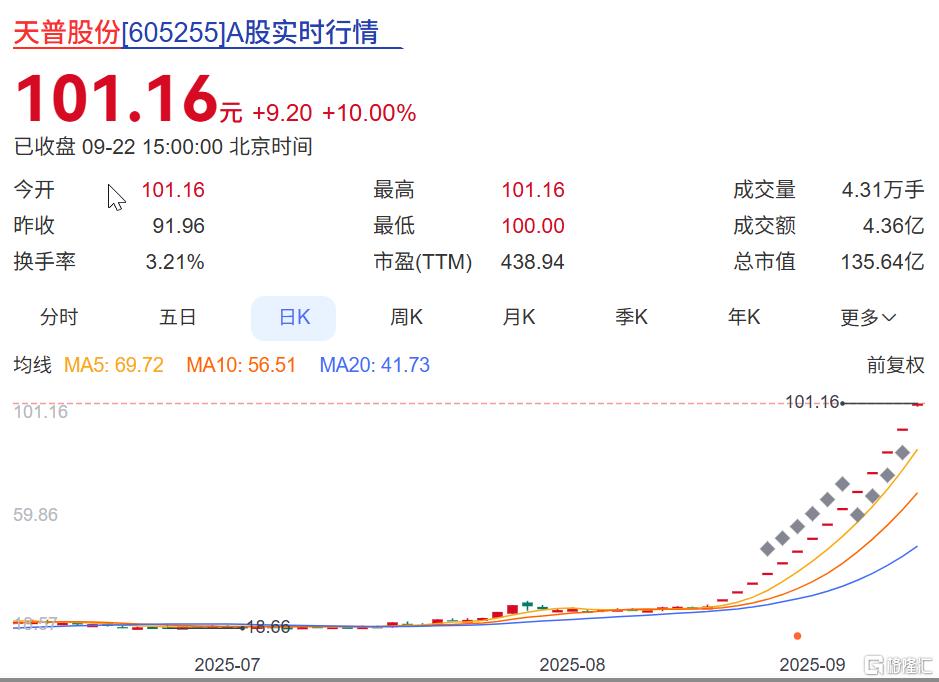Open the 天普股份 stock name link
The width and height of the screenshot is (939, 682).
(67, 32)
